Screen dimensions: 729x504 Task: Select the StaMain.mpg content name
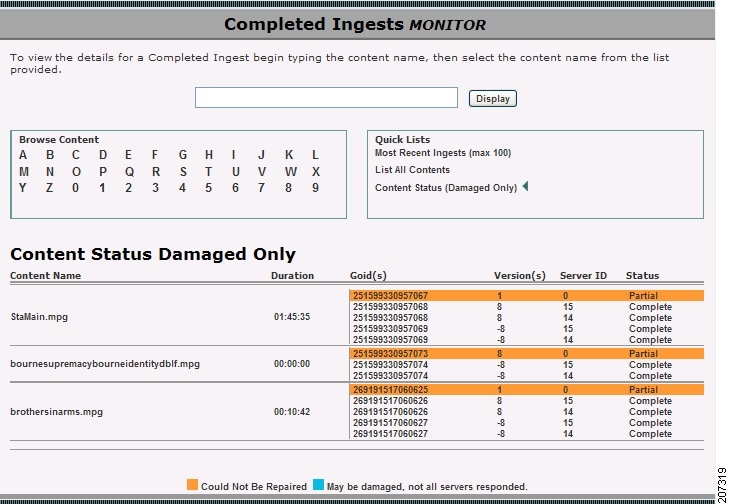(x=39, y=317)
